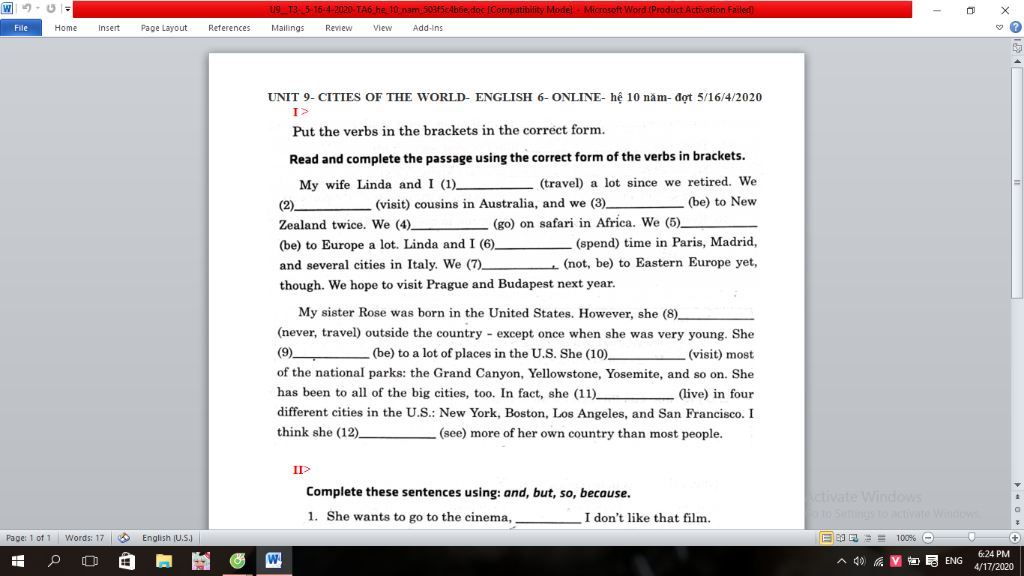Click the Zoom In plus button
1024x576 pixels.
coord(1014,538)
